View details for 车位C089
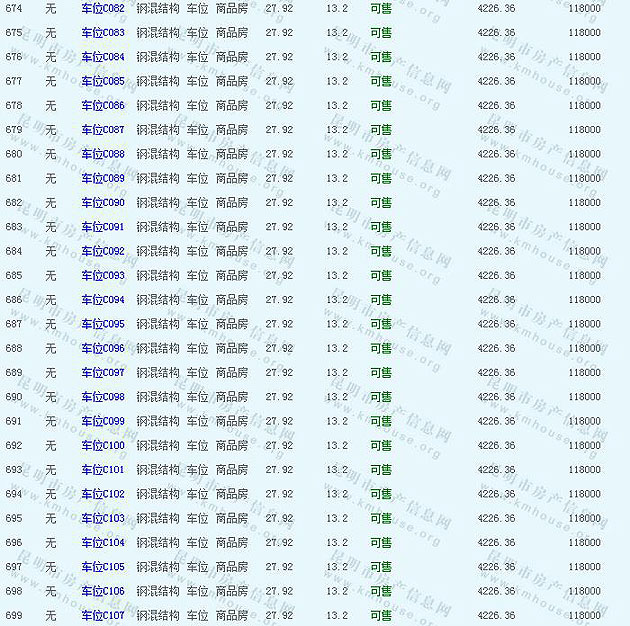 point(103,178)
